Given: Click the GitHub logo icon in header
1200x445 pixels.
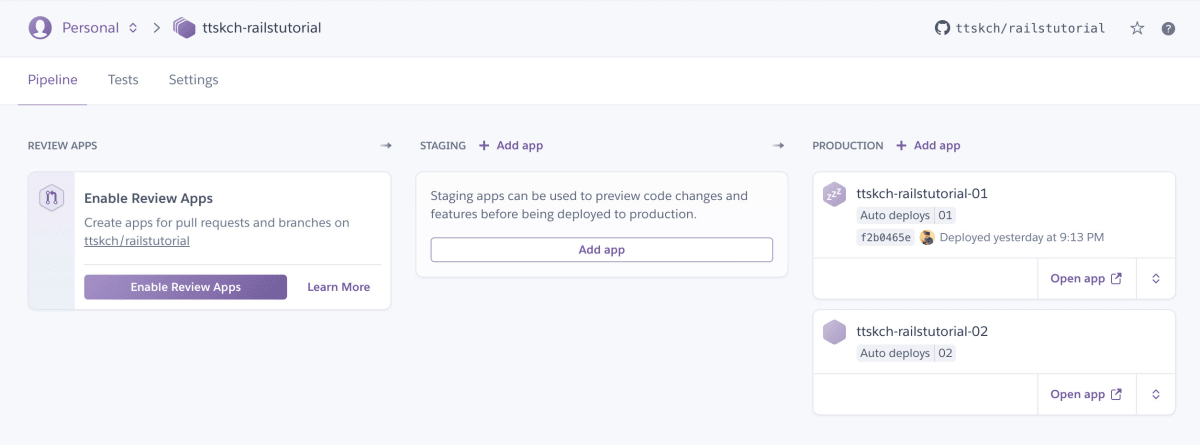Looking at the screenshot, I should (x=941, y=28).
